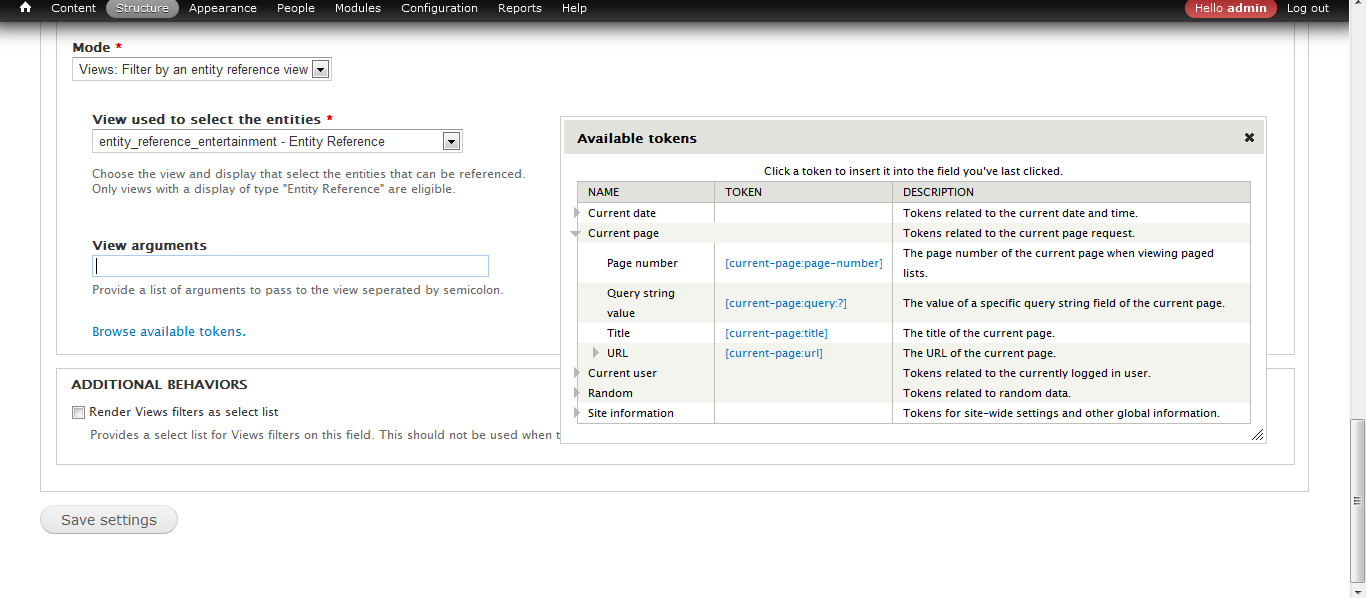Enable Render Views filters as select list
This screenshot has width=1366, height=598.
click(x=78, y=412)
